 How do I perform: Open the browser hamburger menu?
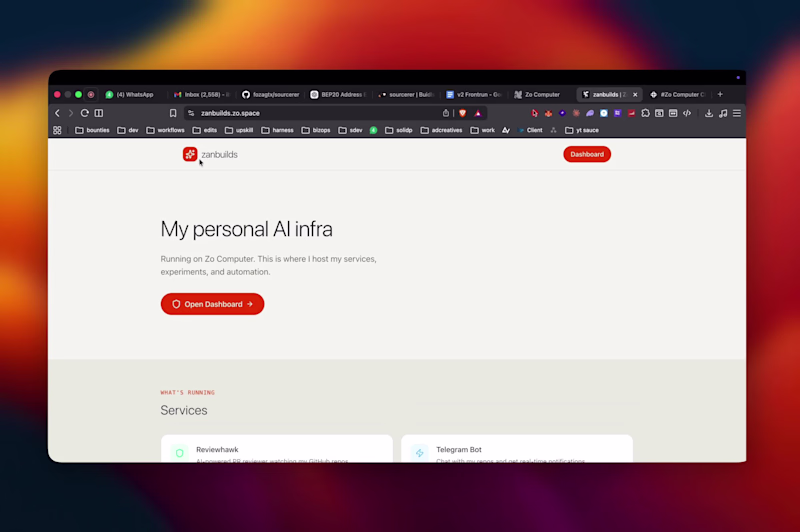737,113
